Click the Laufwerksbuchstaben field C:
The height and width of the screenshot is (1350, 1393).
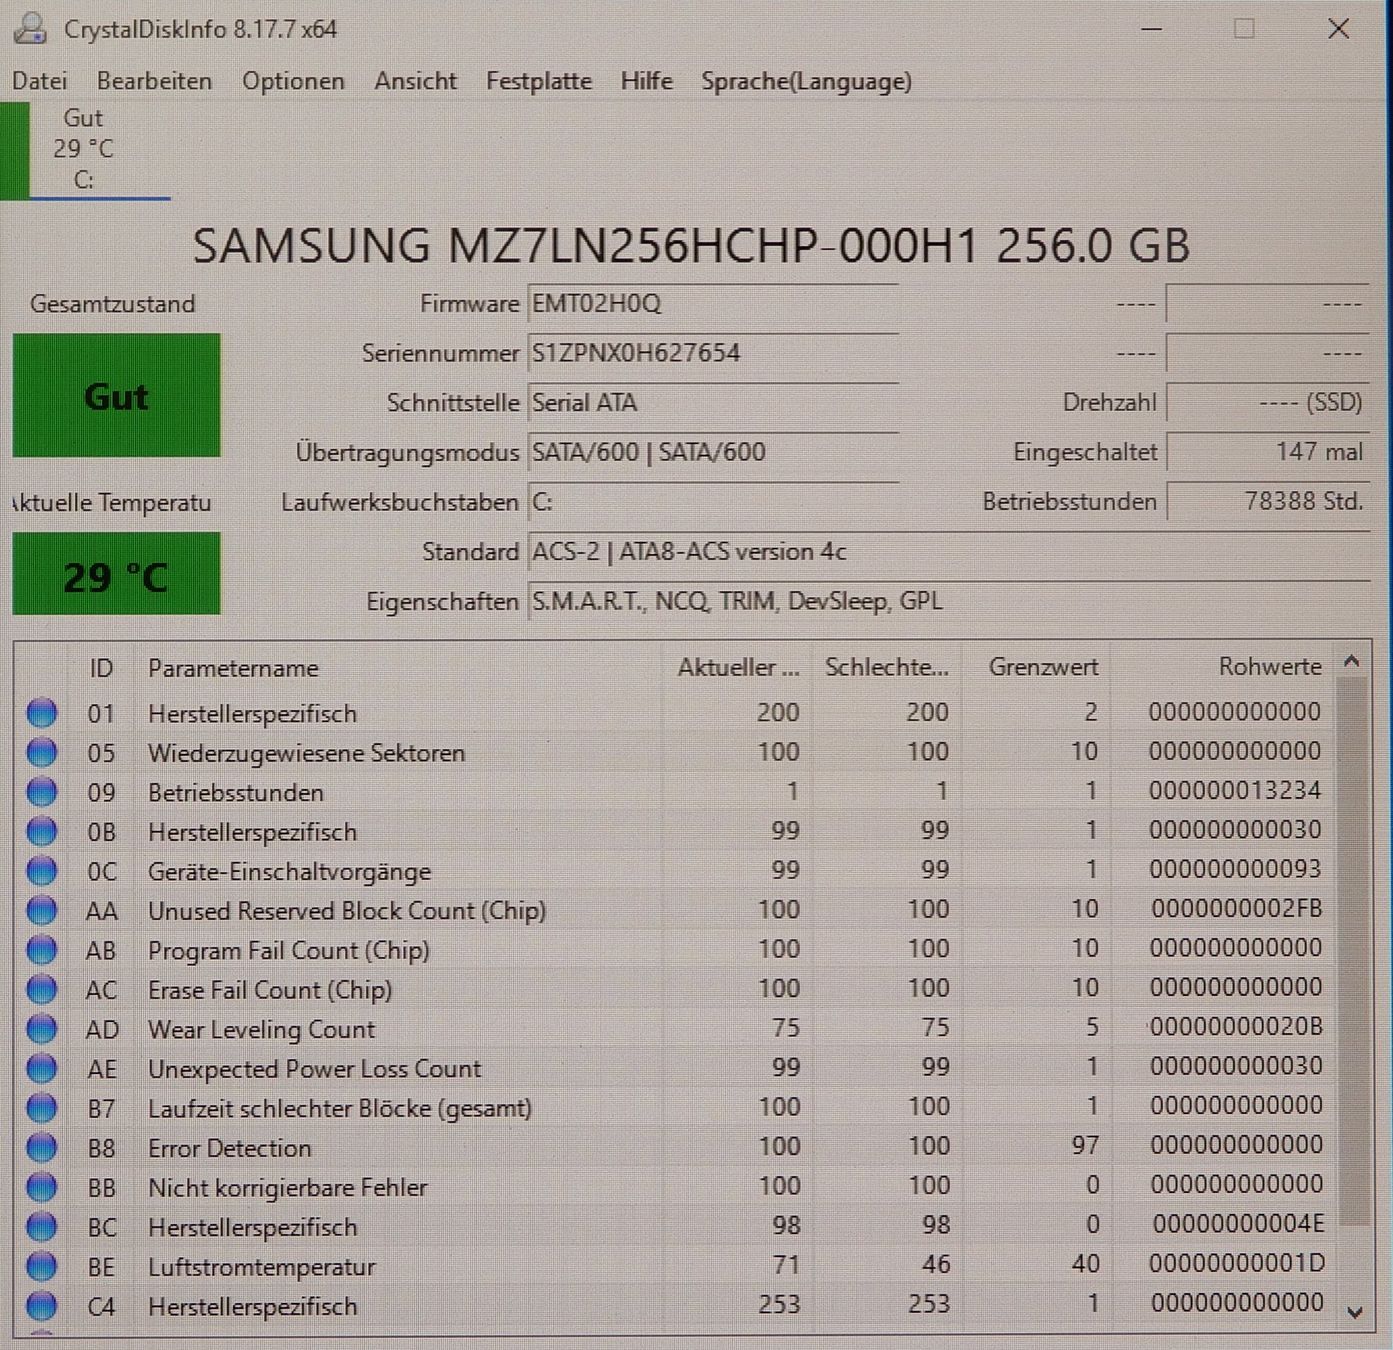tap(713, 502)
